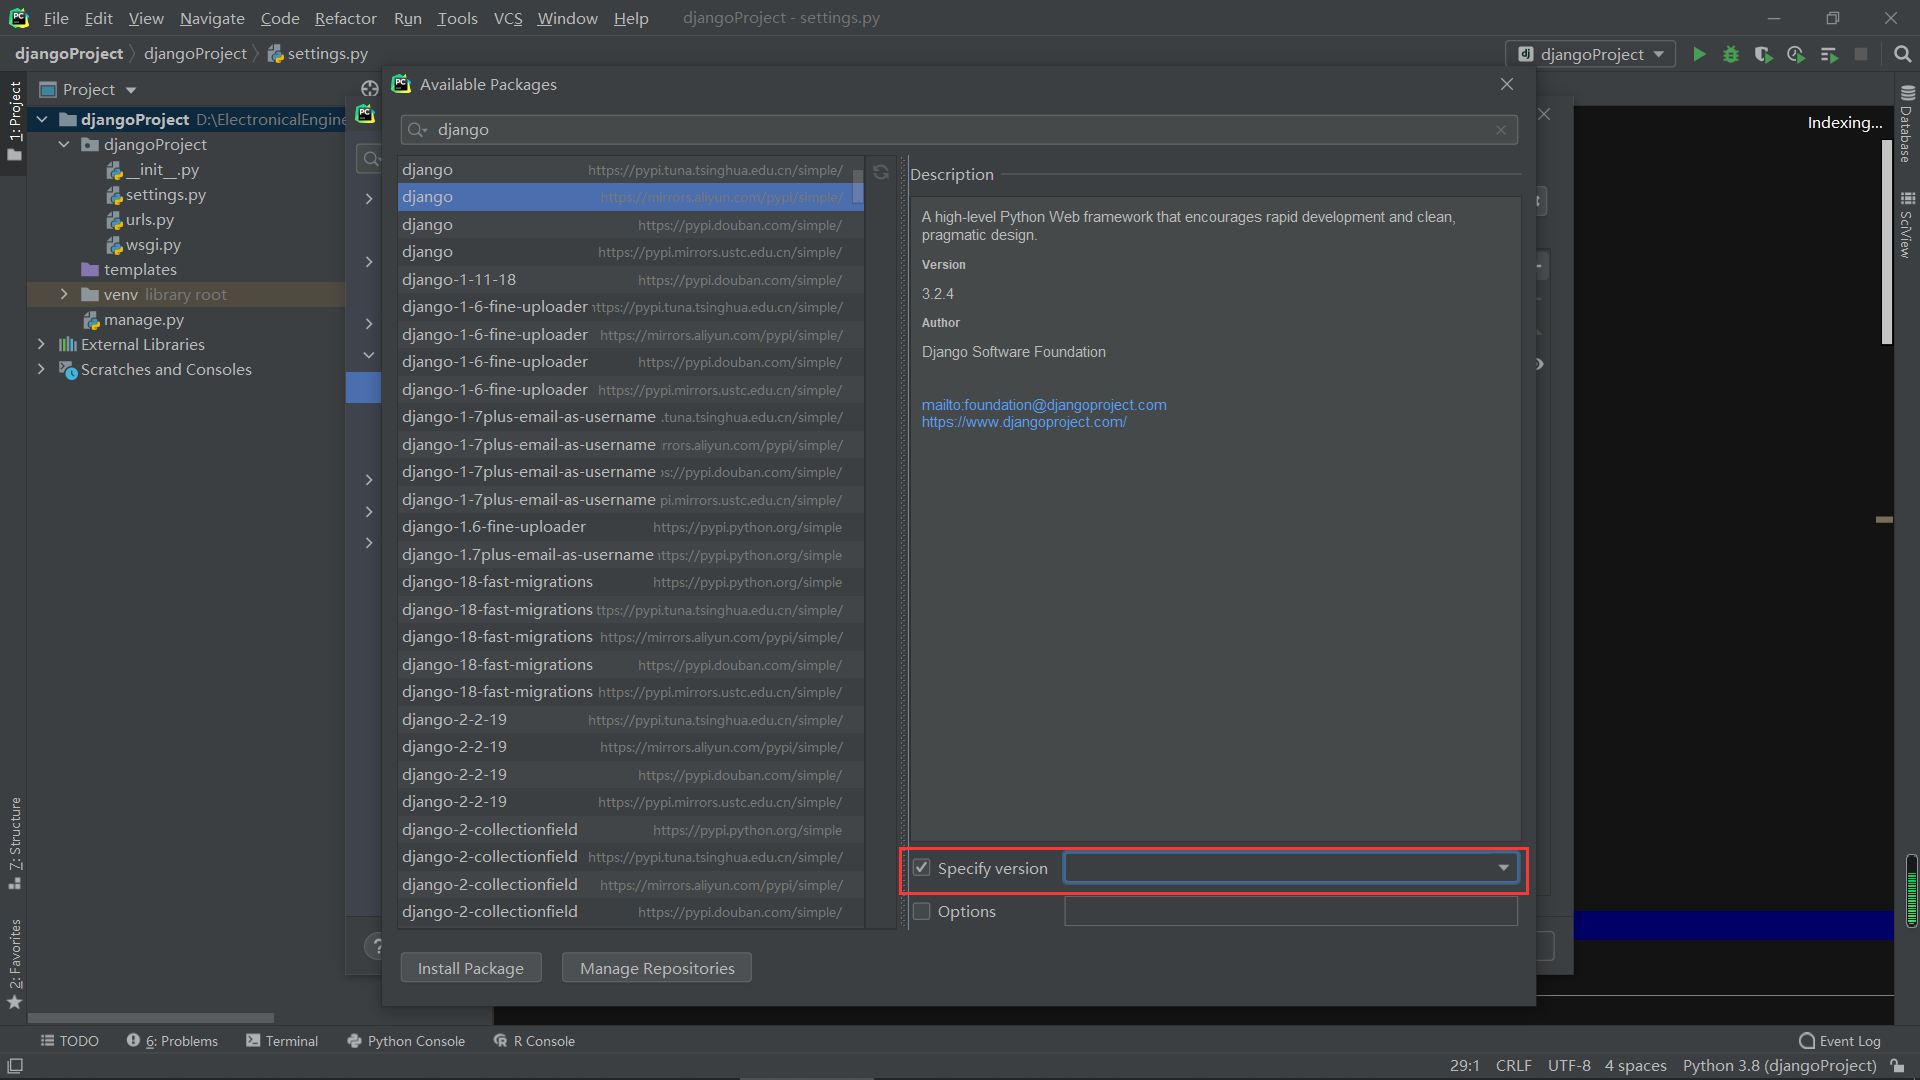Enable the Options checkbox

tap(922, 911)
